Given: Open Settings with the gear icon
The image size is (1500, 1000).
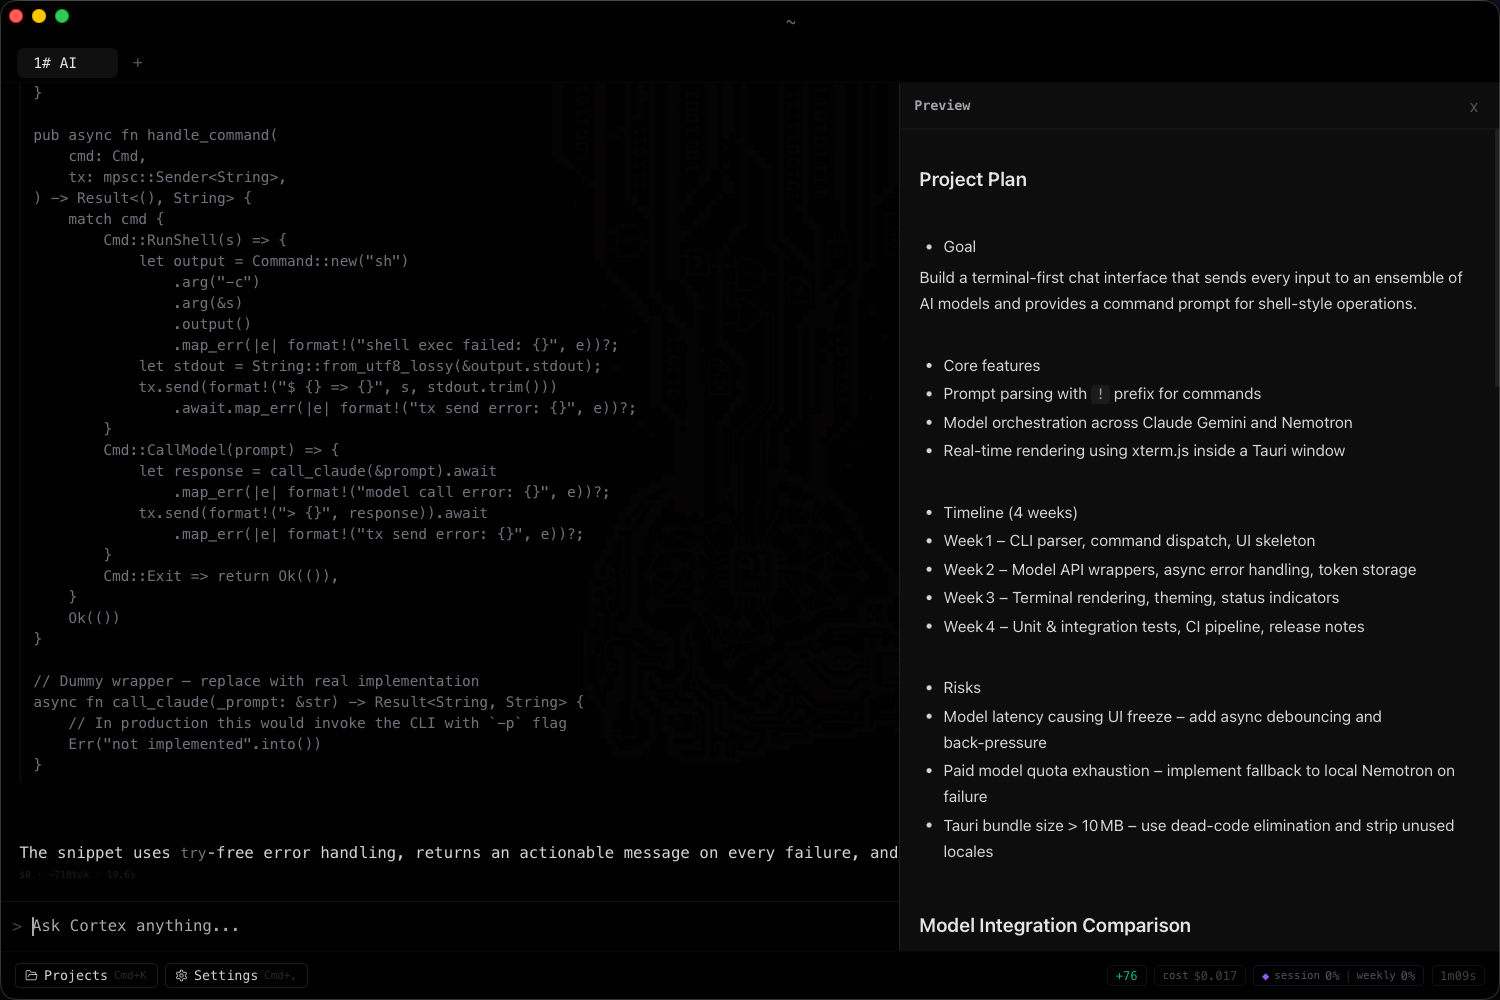Looking at the screenshot, I should [181, 975].
